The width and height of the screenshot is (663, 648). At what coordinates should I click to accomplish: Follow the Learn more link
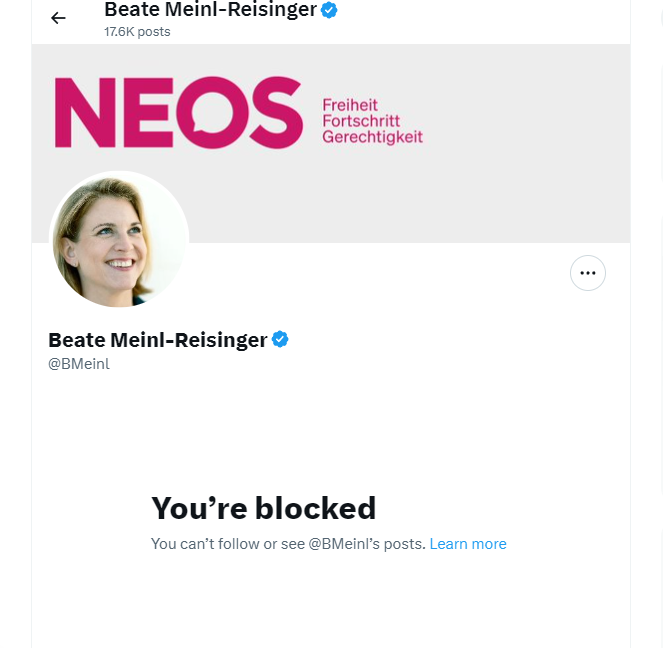click(468, 544)
